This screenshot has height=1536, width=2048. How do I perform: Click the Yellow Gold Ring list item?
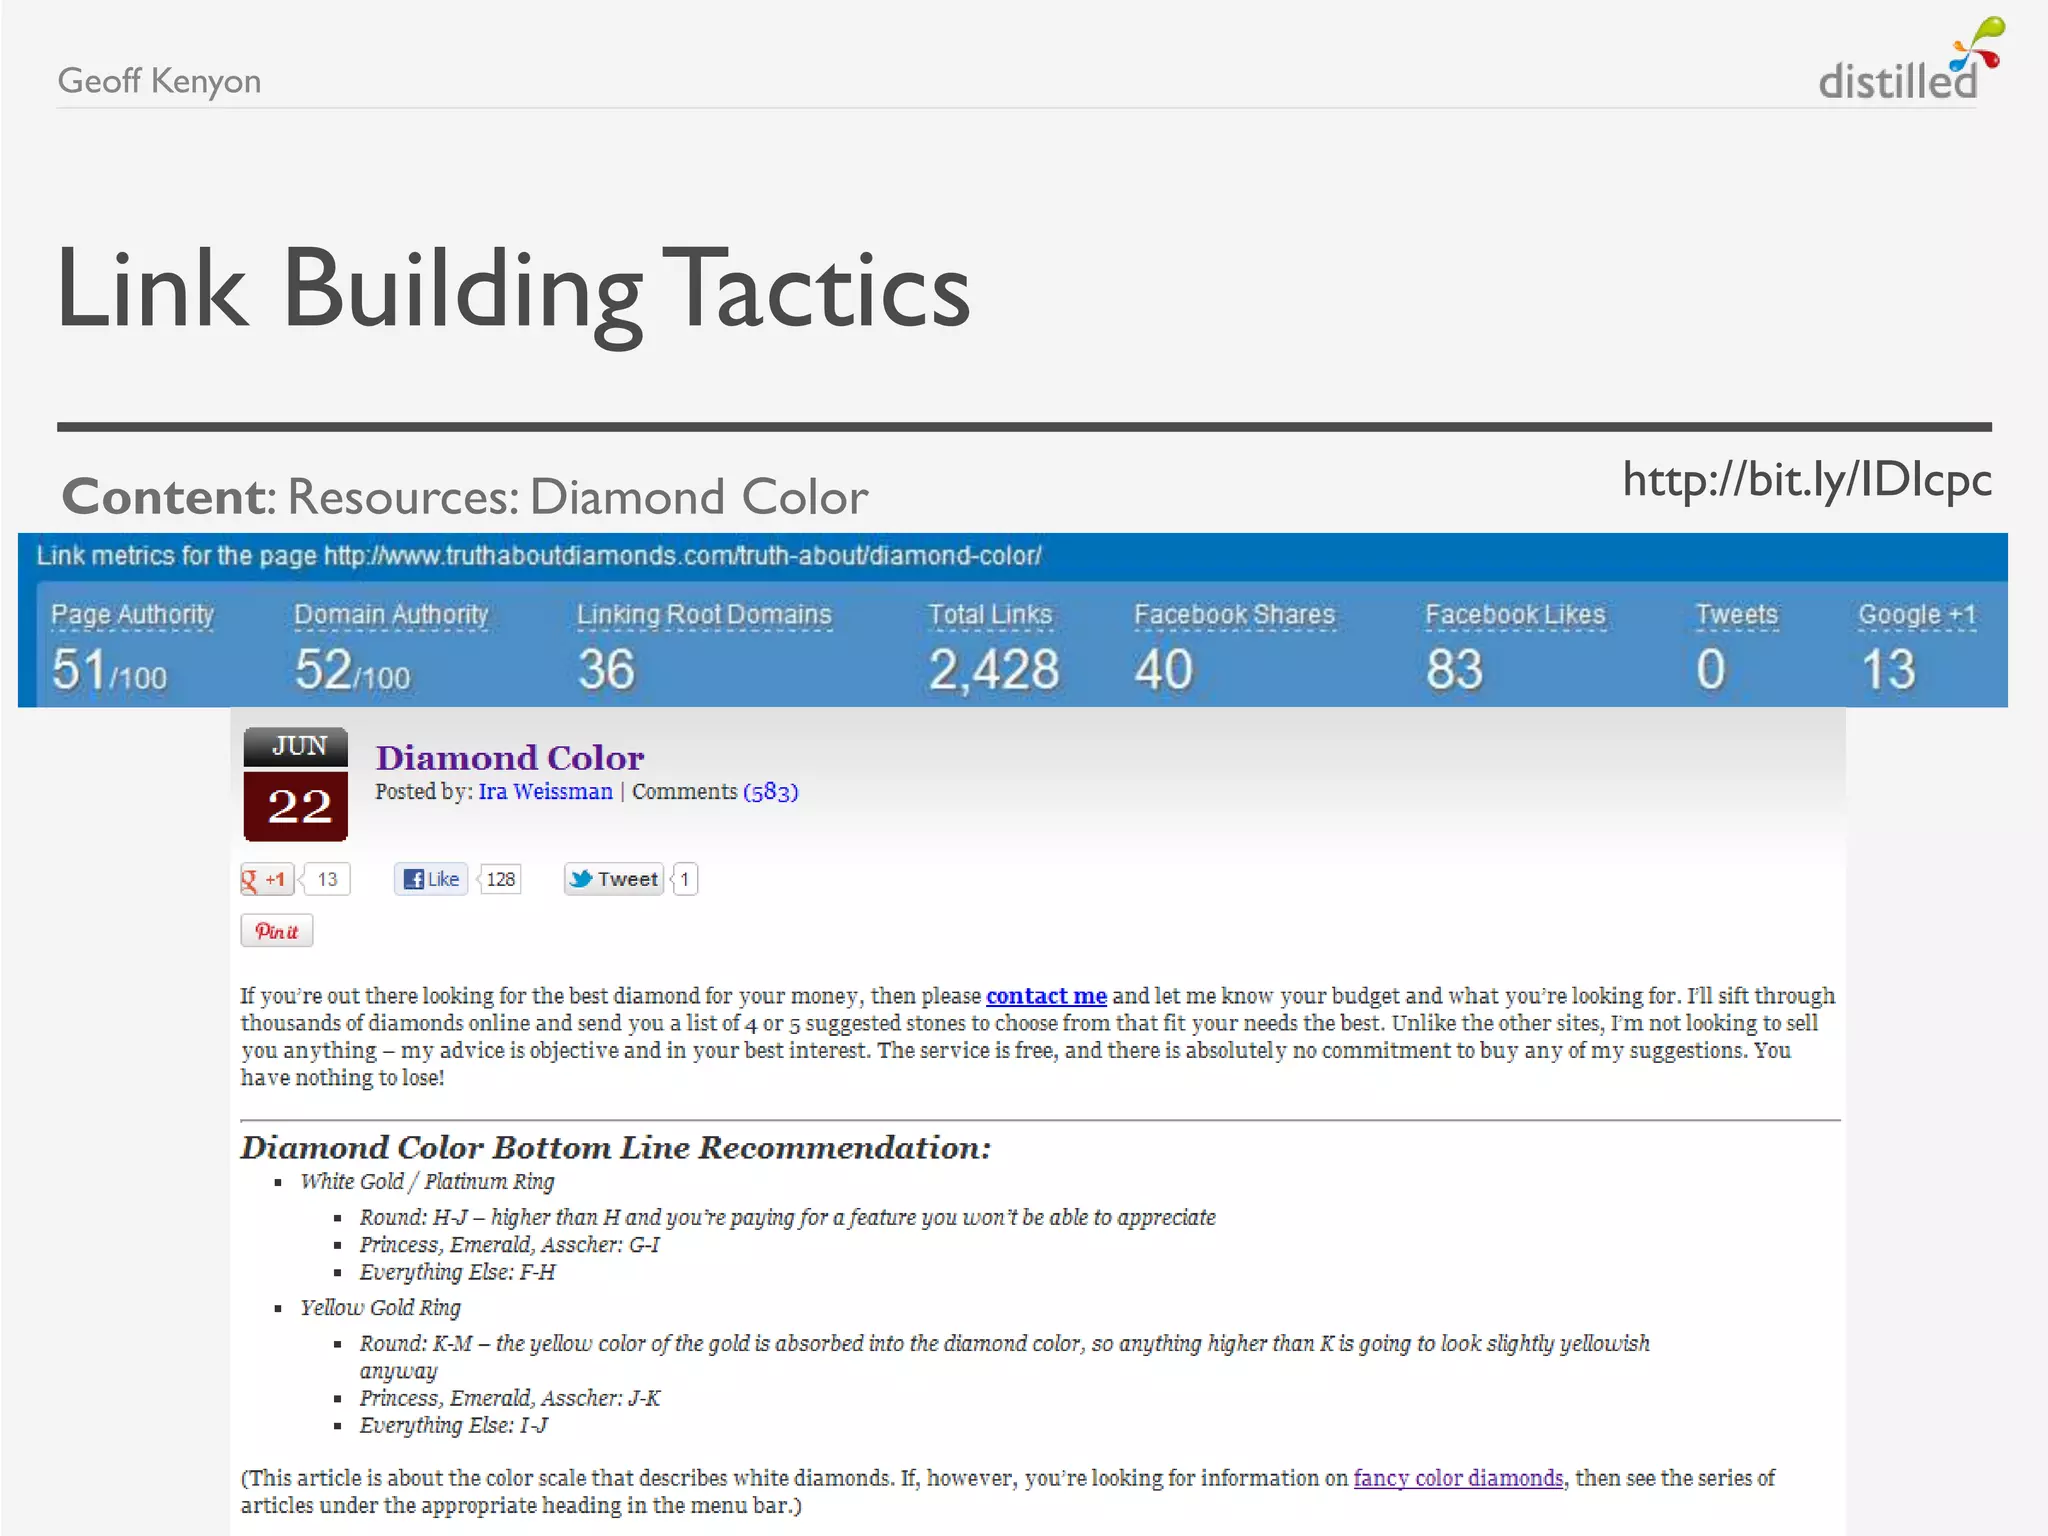click(x=380, y=1308)
